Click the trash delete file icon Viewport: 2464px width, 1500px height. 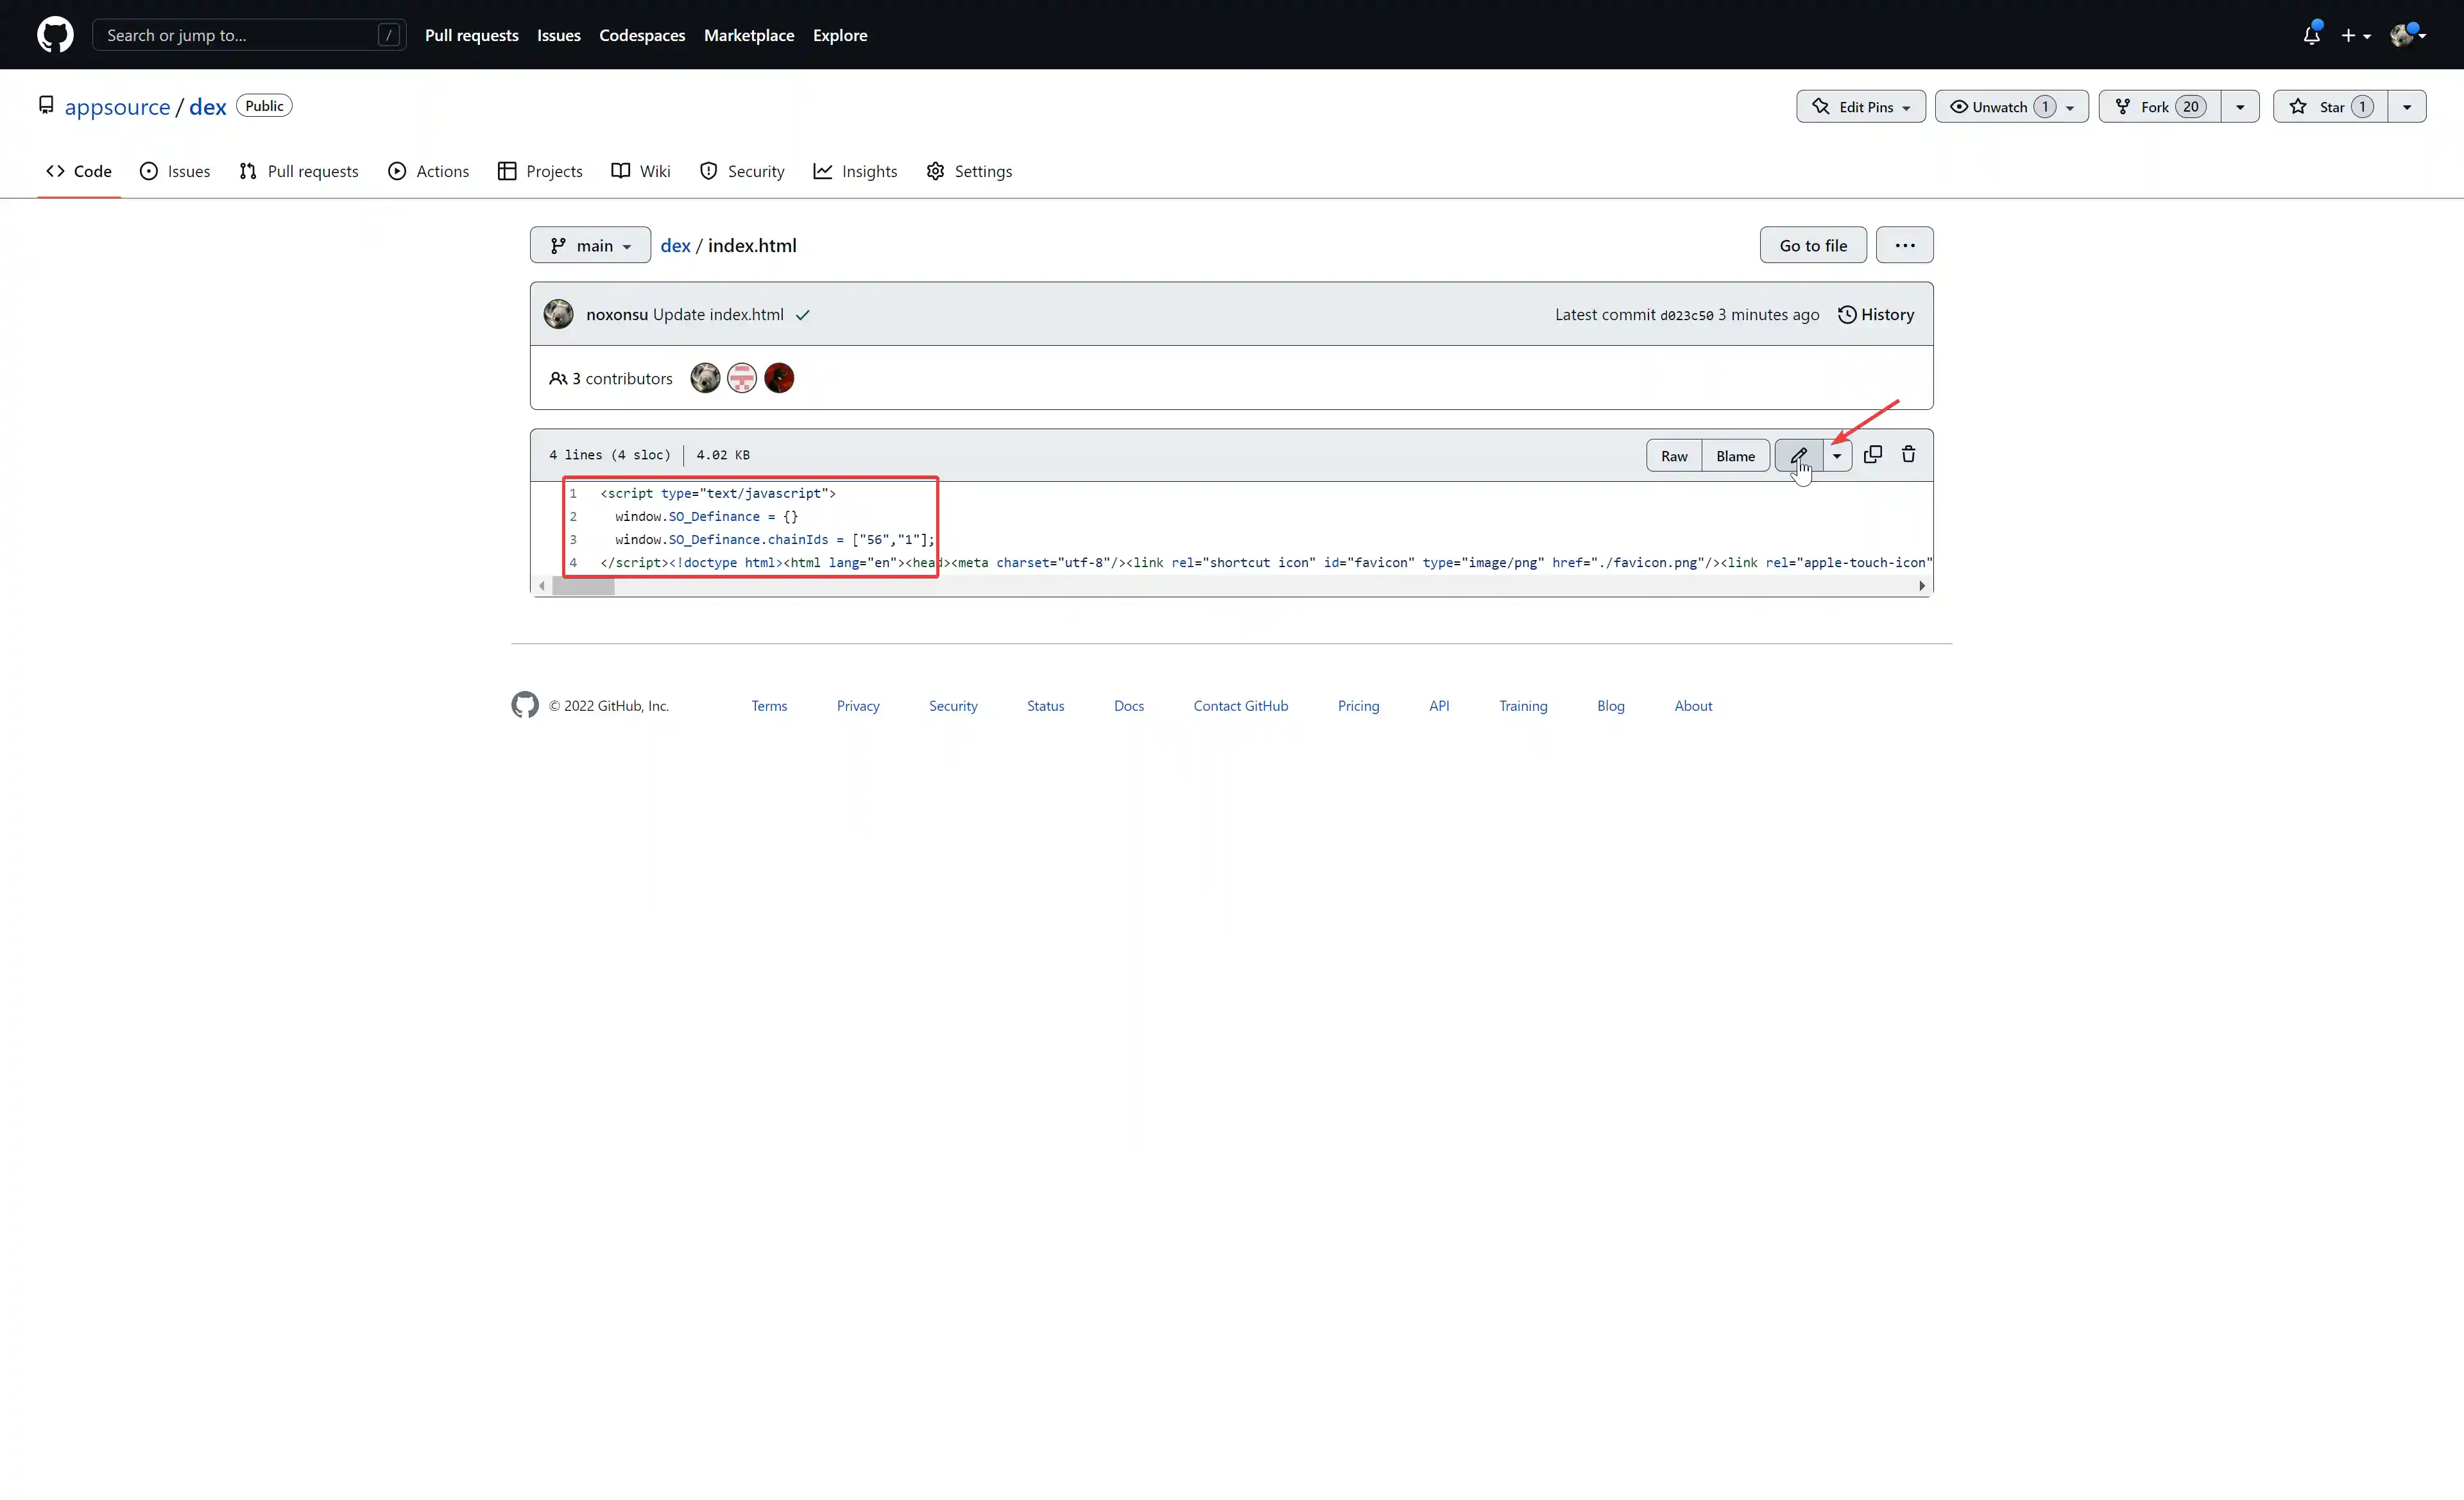click(1908, 455)
